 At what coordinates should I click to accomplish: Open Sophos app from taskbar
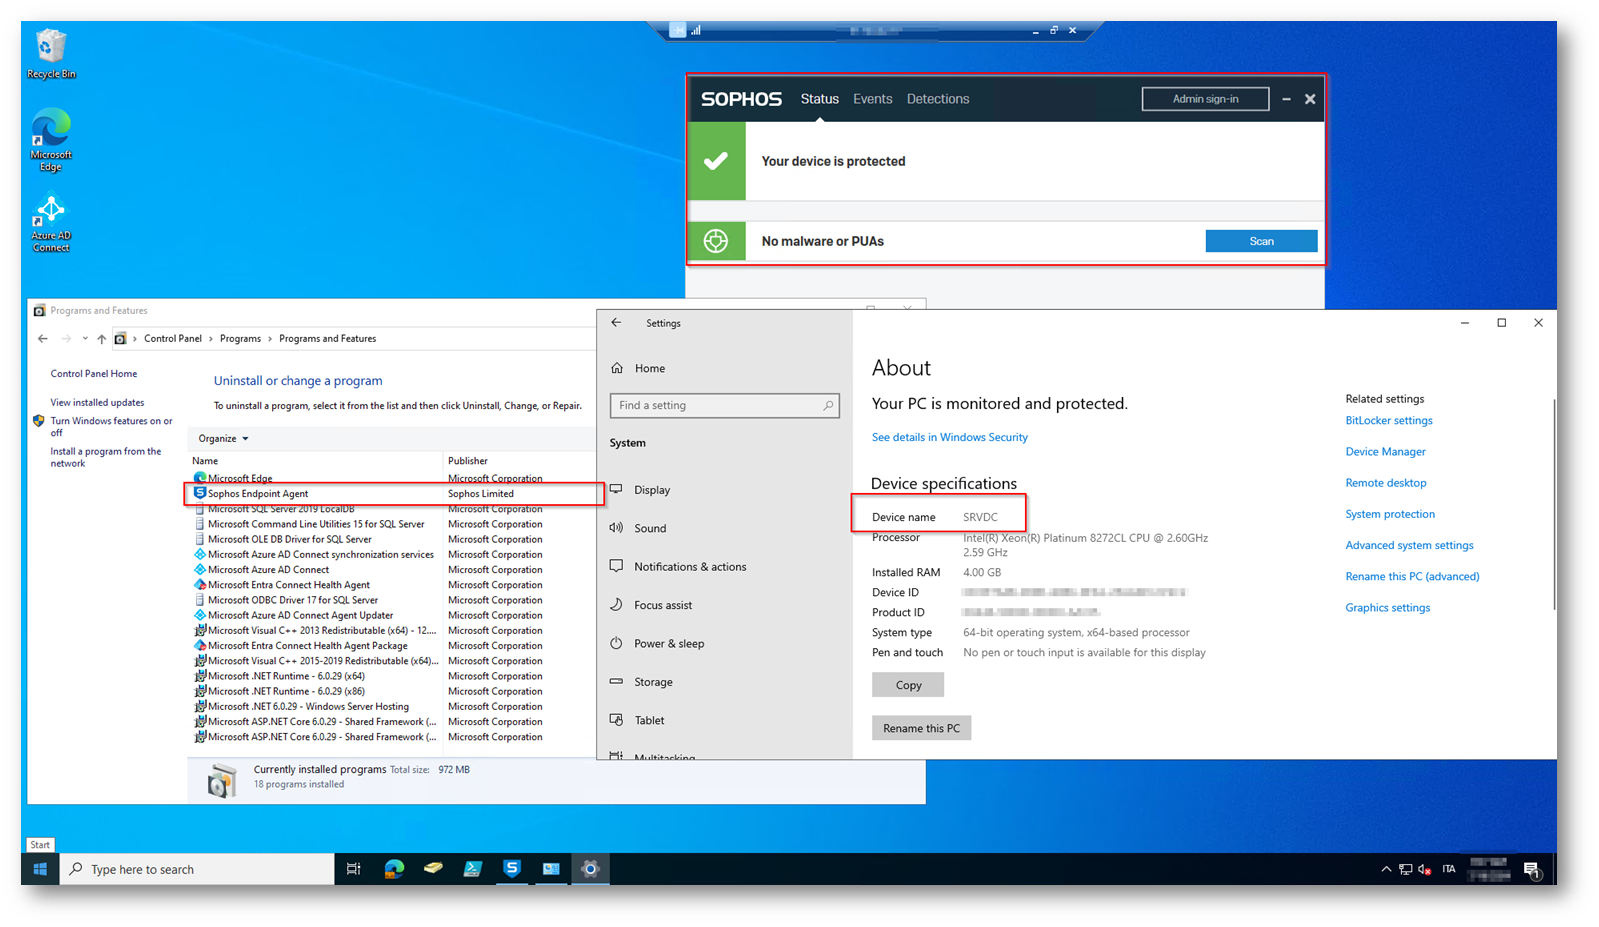(512, 869)
